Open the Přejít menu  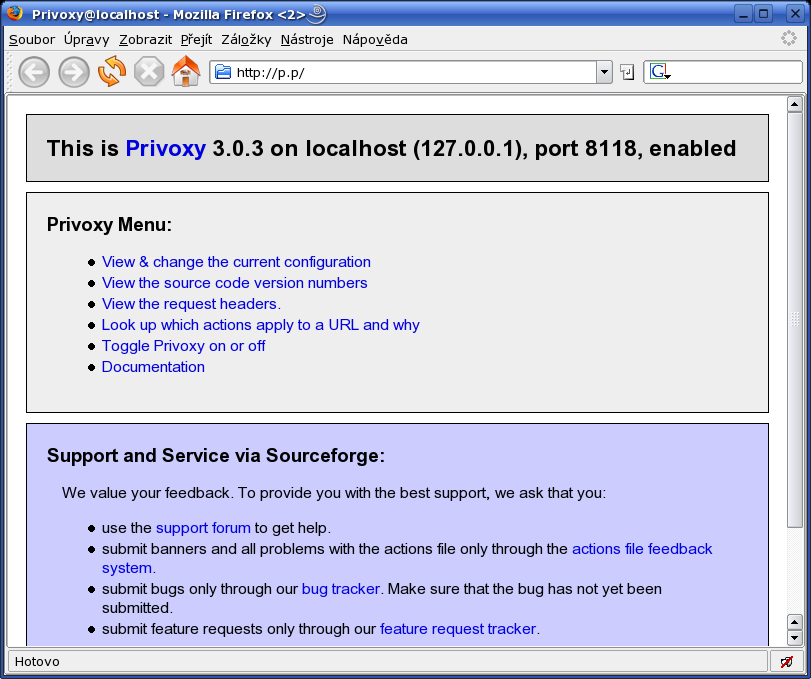(x=197, y=40)
